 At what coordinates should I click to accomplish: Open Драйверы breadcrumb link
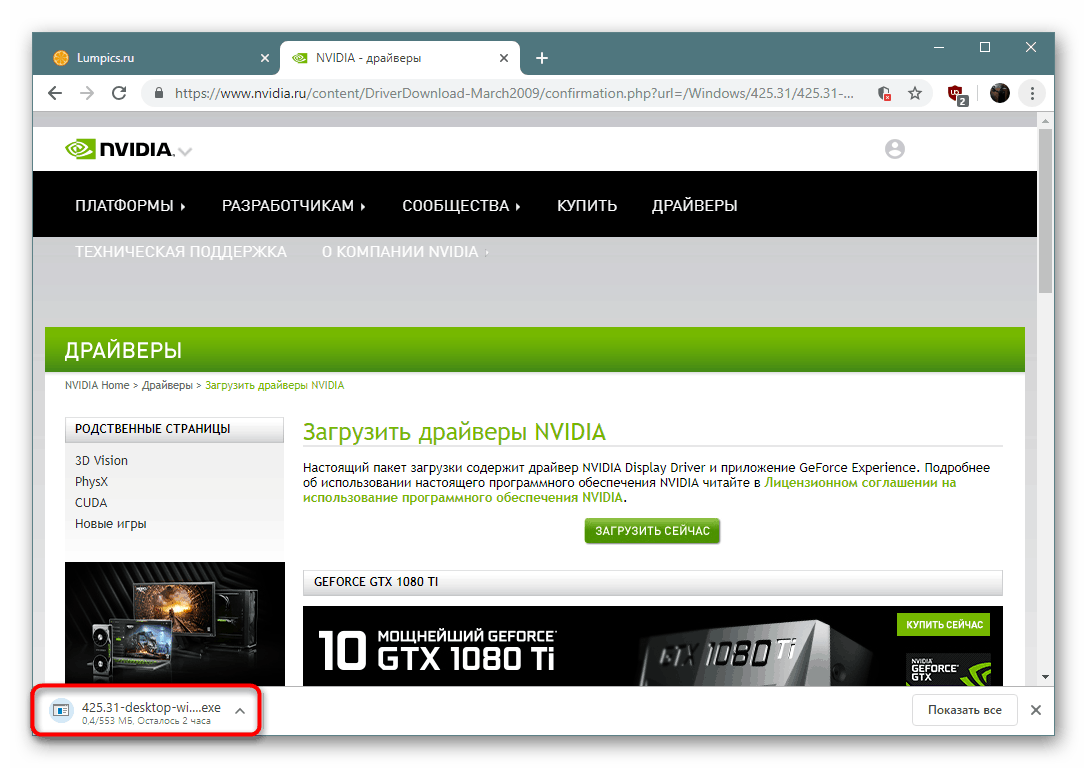[167, 385]
